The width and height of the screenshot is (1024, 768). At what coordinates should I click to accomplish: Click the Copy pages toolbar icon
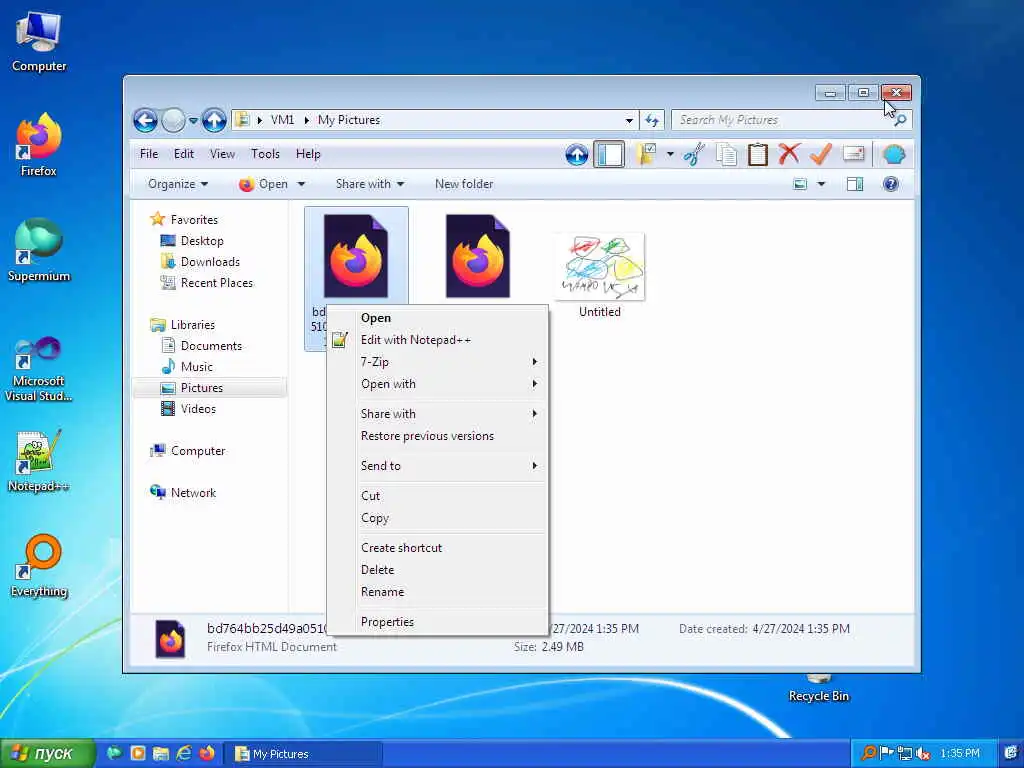click(726, 155)
